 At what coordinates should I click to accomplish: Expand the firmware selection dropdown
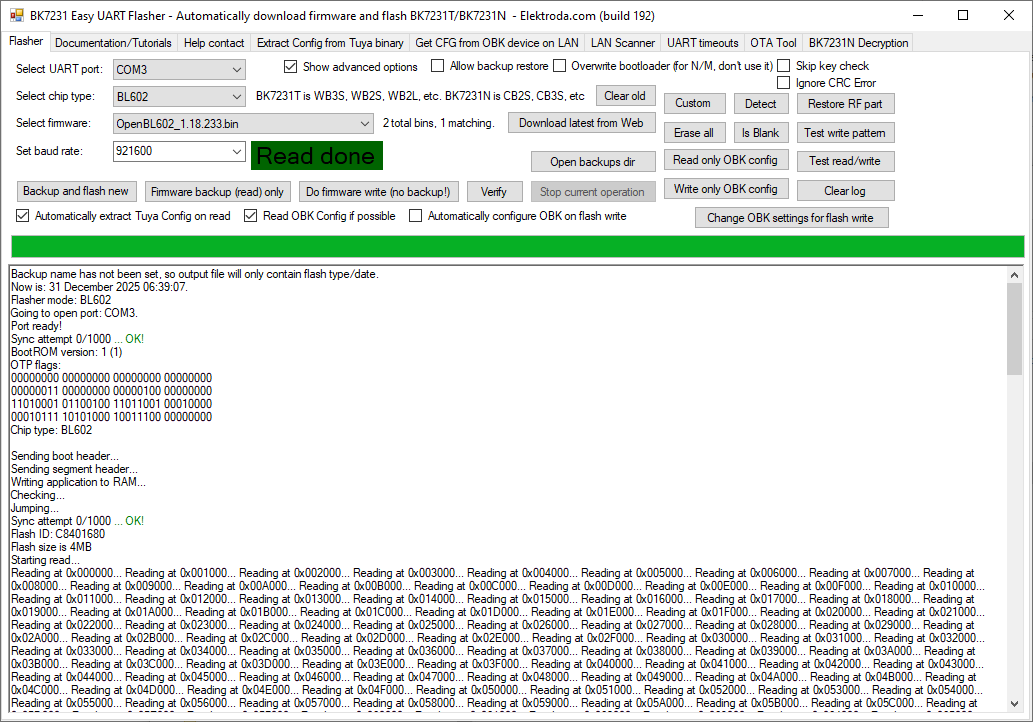(x=243, y=124)
